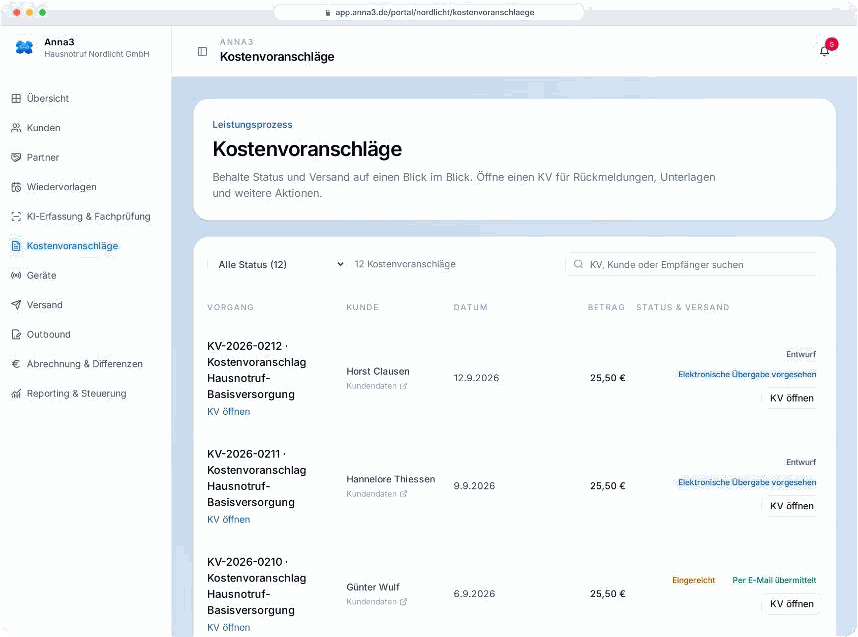Click the Partner handshake icon
858x637 pixels.
tap(16, 158)
